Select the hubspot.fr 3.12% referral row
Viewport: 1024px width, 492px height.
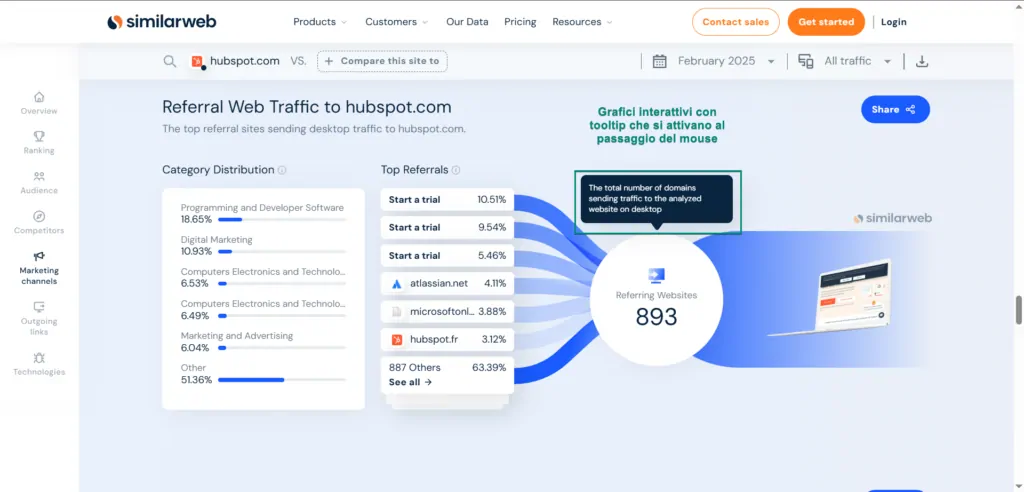tap(447, 340)
